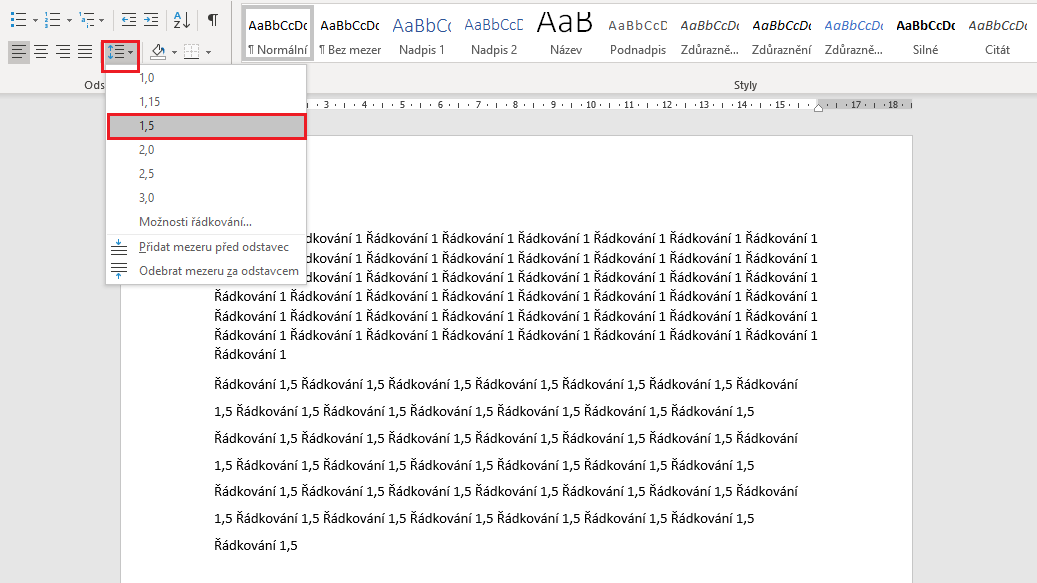Choose Přidat mezeru před odstavec
The width and height of the screenshot is (1037, 583).
click(x=206, y=247)
